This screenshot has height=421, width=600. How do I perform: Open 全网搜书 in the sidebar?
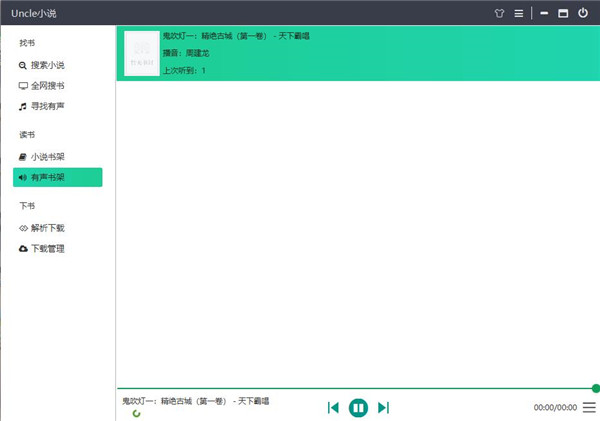[47, 86]
